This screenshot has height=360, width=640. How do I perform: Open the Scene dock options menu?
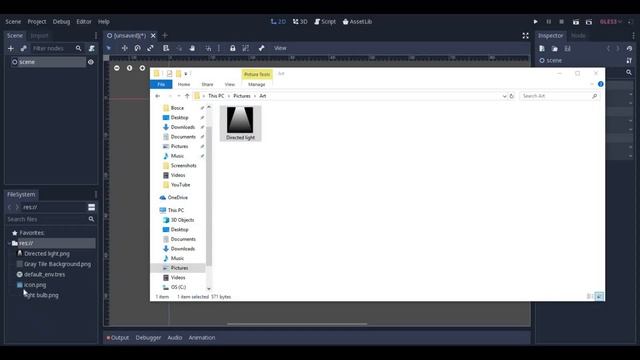tap(96, 36)
